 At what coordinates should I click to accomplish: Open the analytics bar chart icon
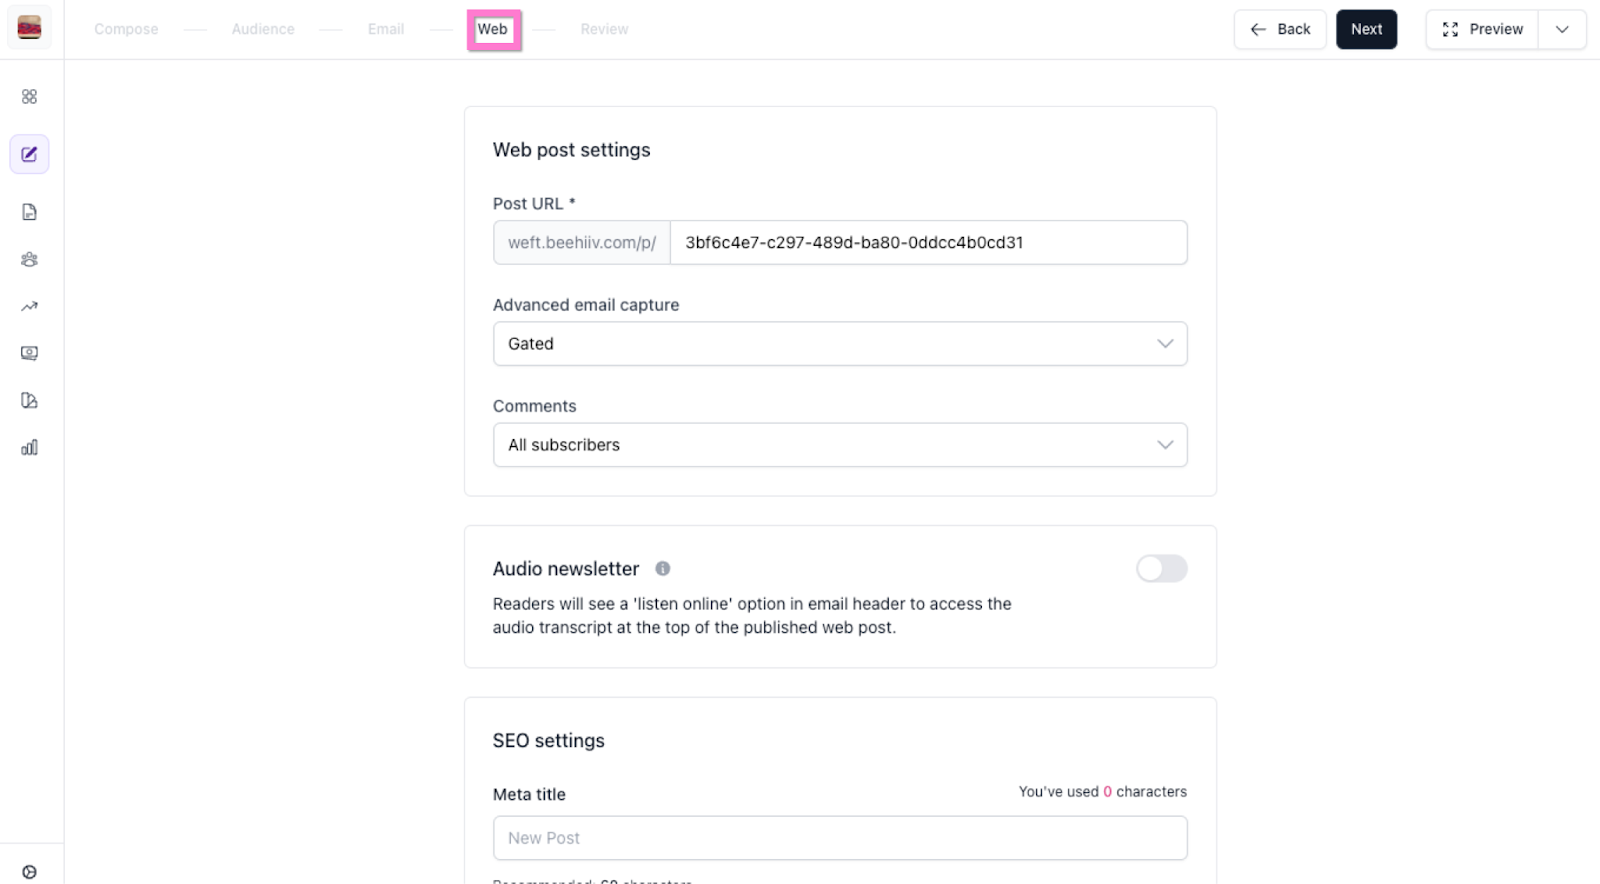(x=30, y=447)
